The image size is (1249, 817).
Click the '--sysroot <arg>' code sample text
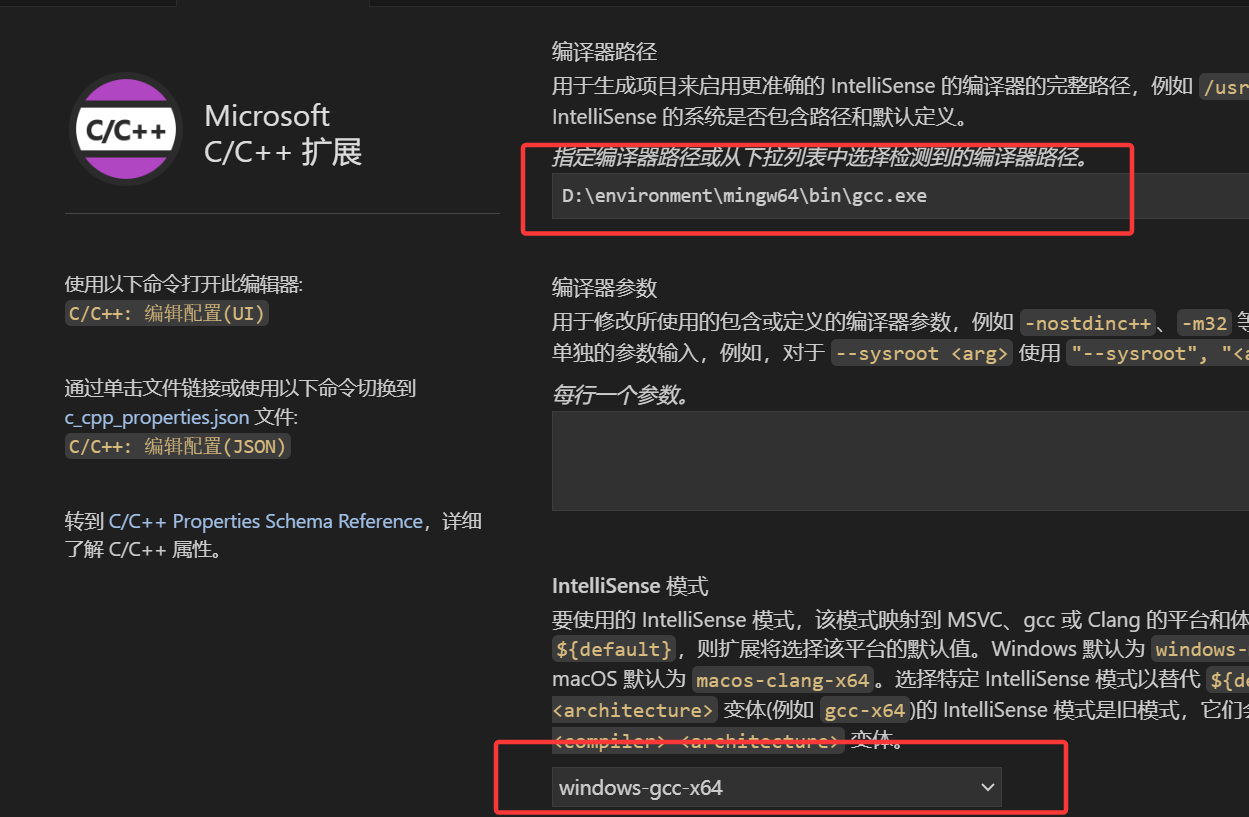[x=922, y=353]
